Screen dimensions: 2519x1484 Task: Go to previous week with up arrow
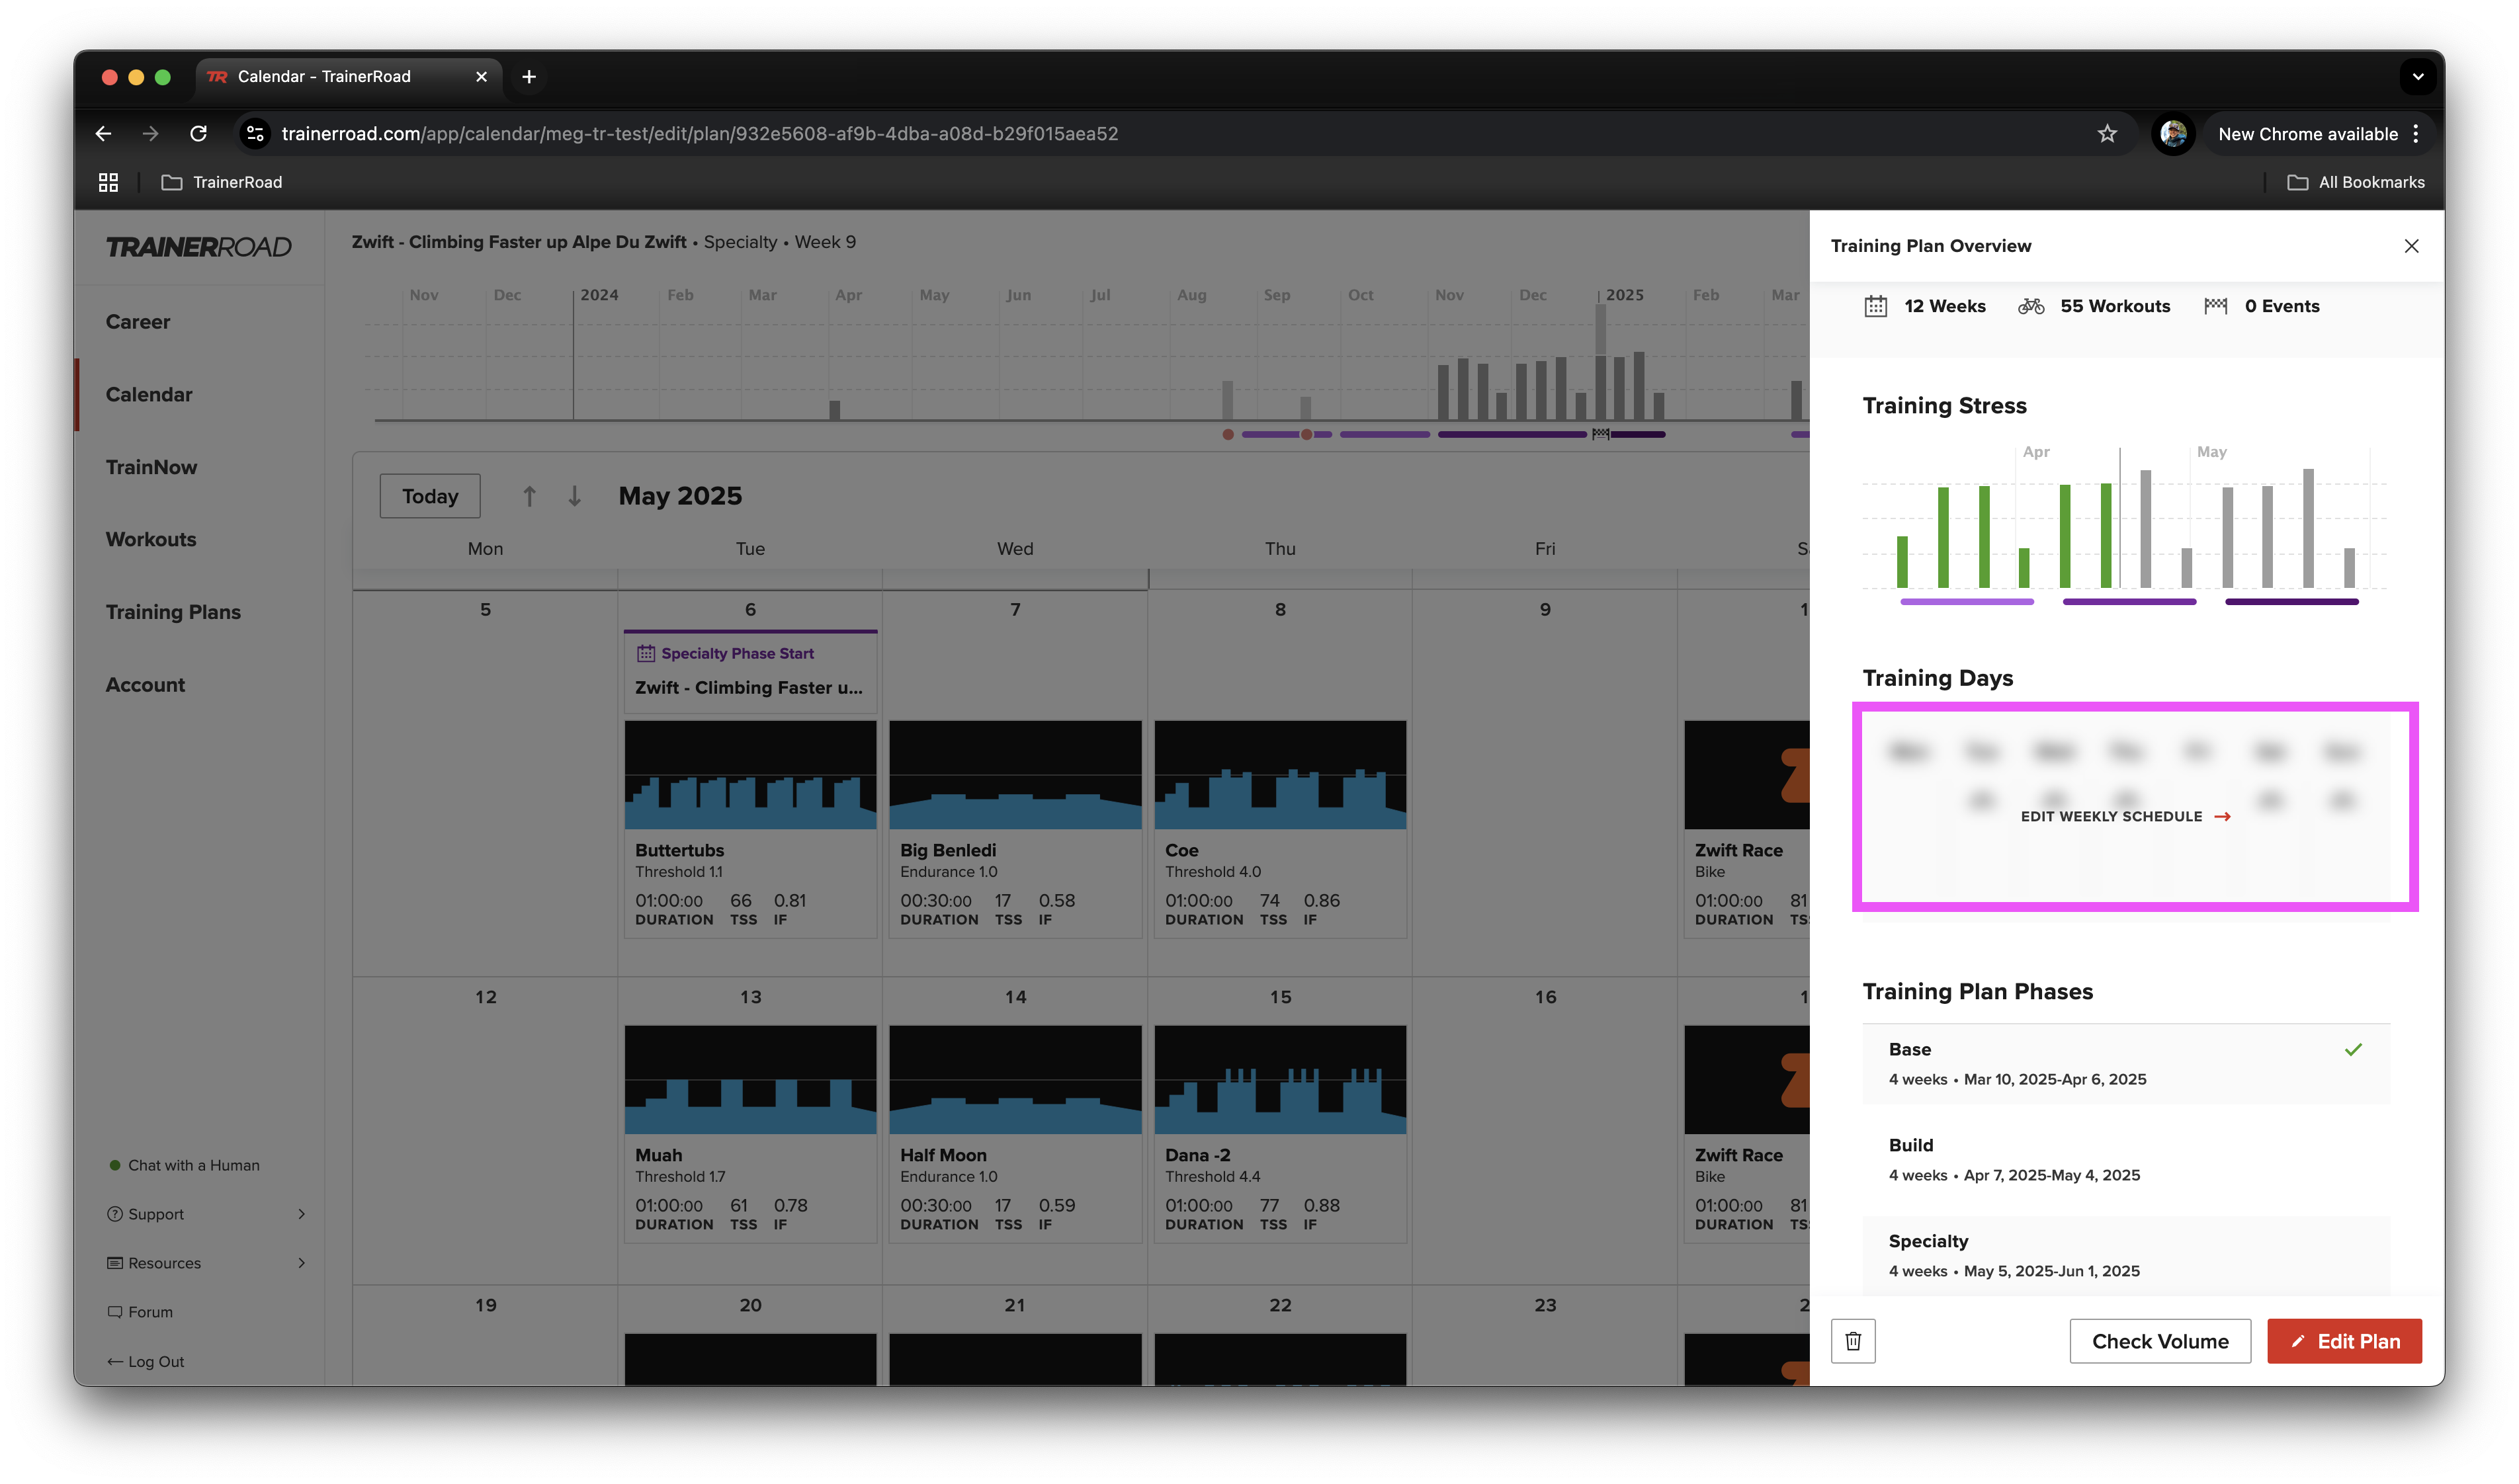[x=529, y=496]
